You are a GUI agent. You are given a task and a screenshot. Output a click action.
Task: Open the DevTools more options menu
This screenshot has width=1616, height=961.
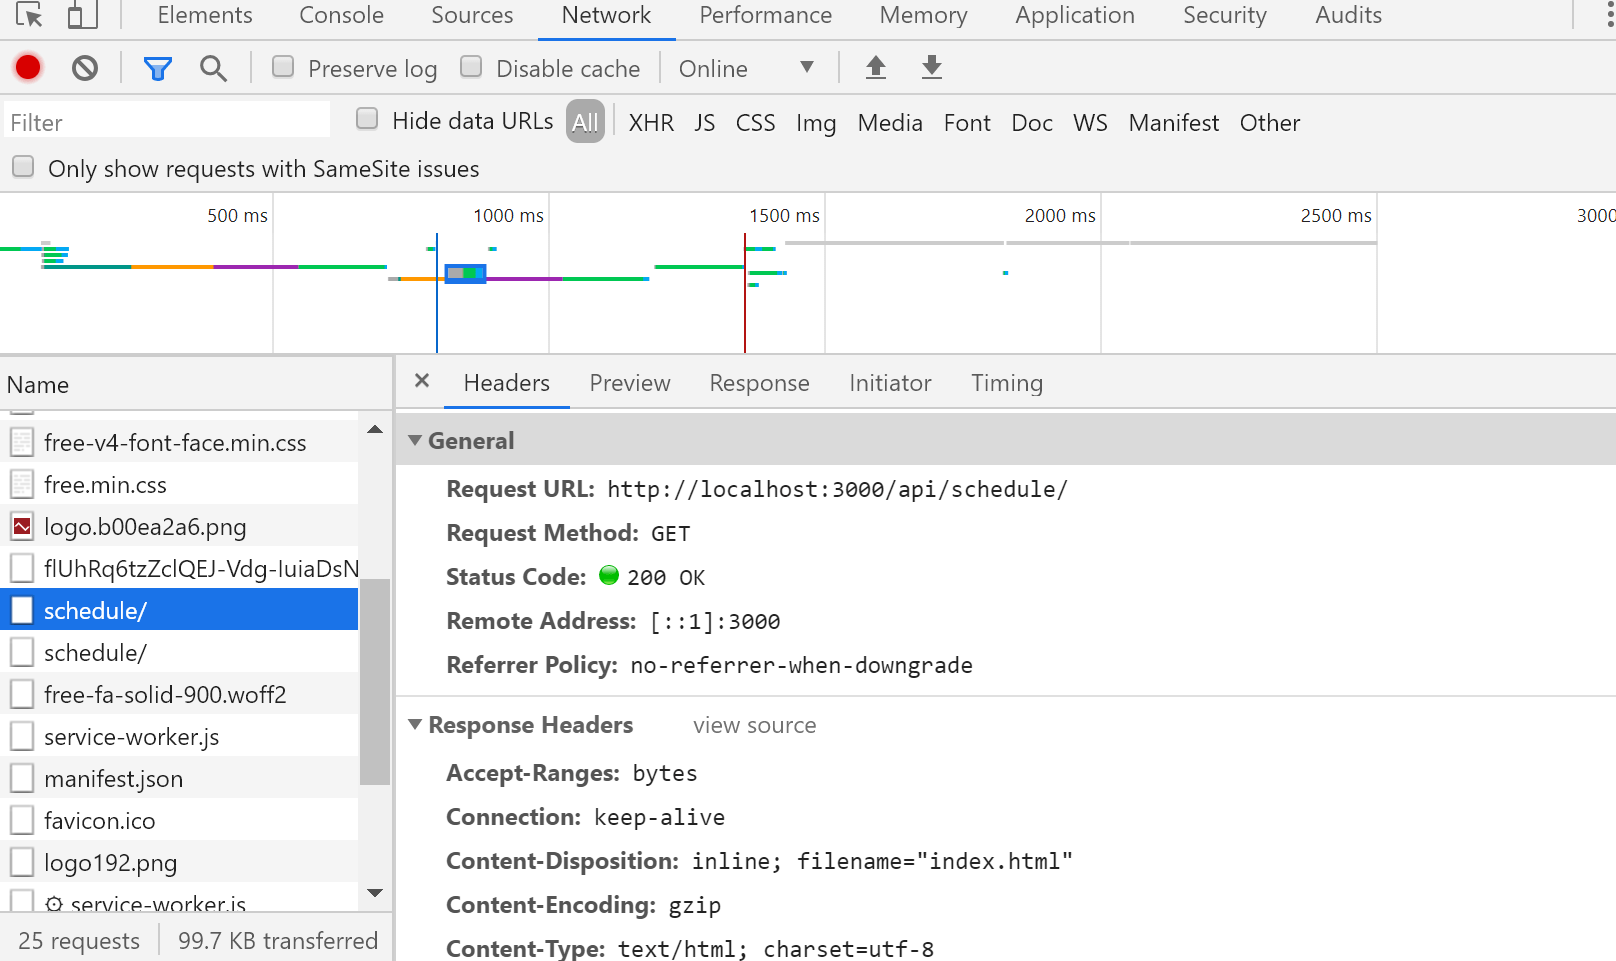pyautogui.click(x=1609, y=15)
